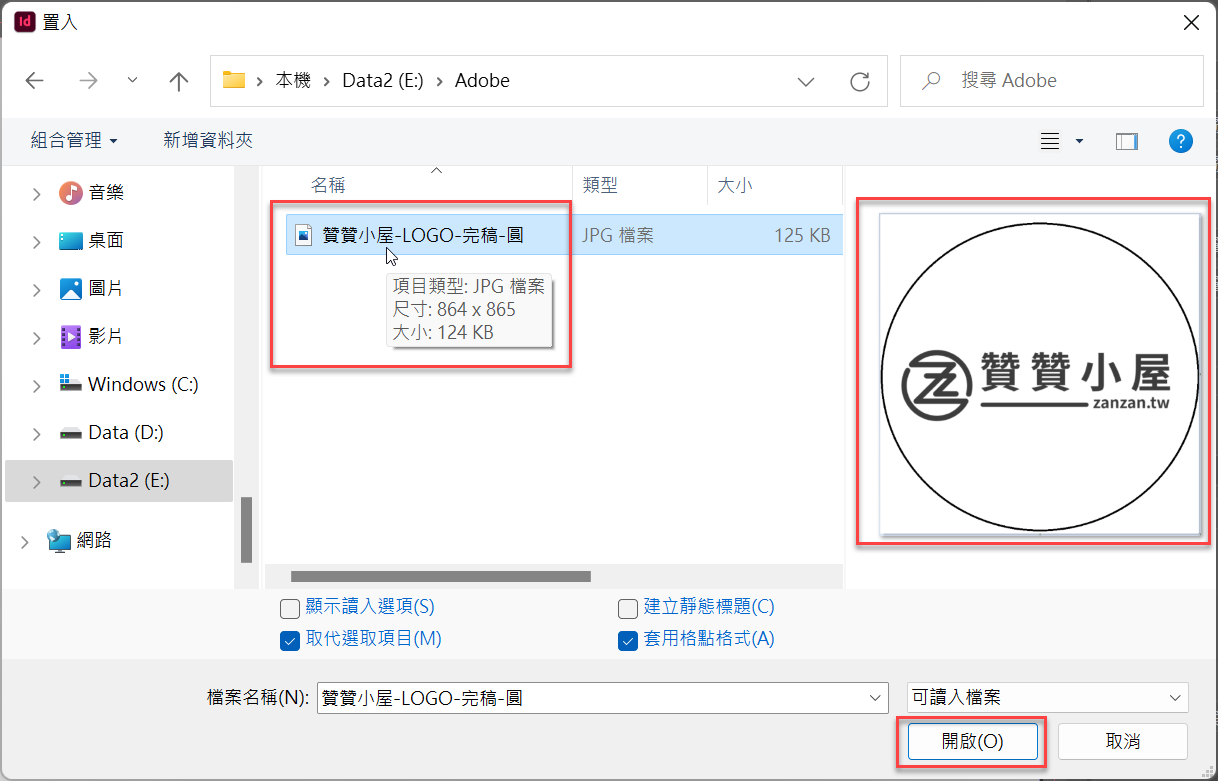The image size is (1218, 781).
Task: Click the folder icon in address bar
Action: 234,80
